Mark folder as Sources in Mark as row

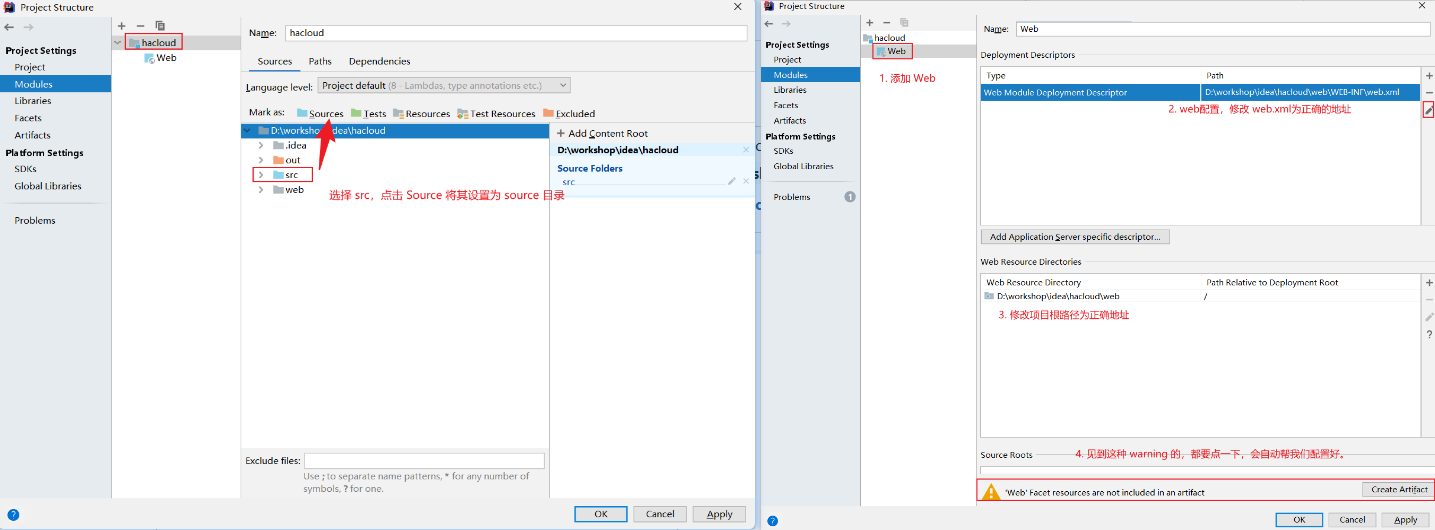(x=320, y=114)
